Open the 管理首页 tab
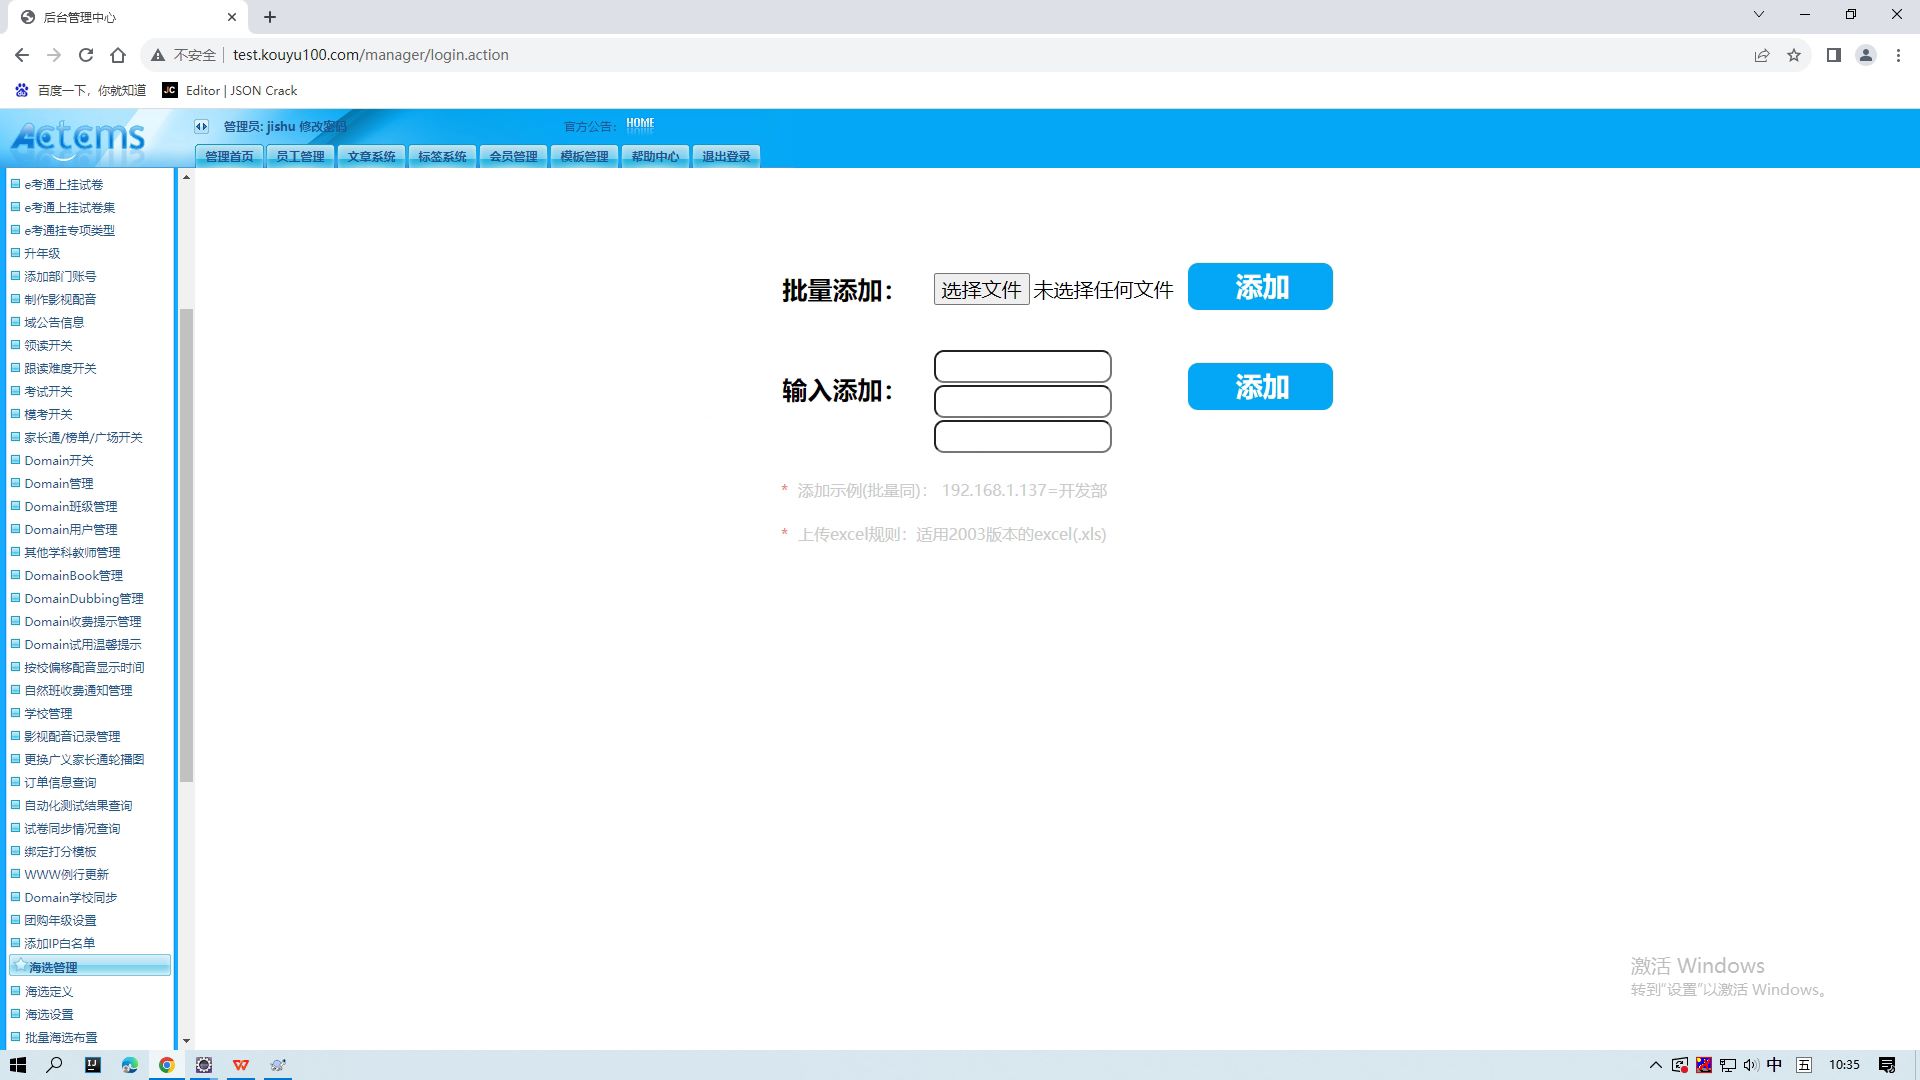The height and width of the screenshot is (1080, 1920). (x=229, y=156)
